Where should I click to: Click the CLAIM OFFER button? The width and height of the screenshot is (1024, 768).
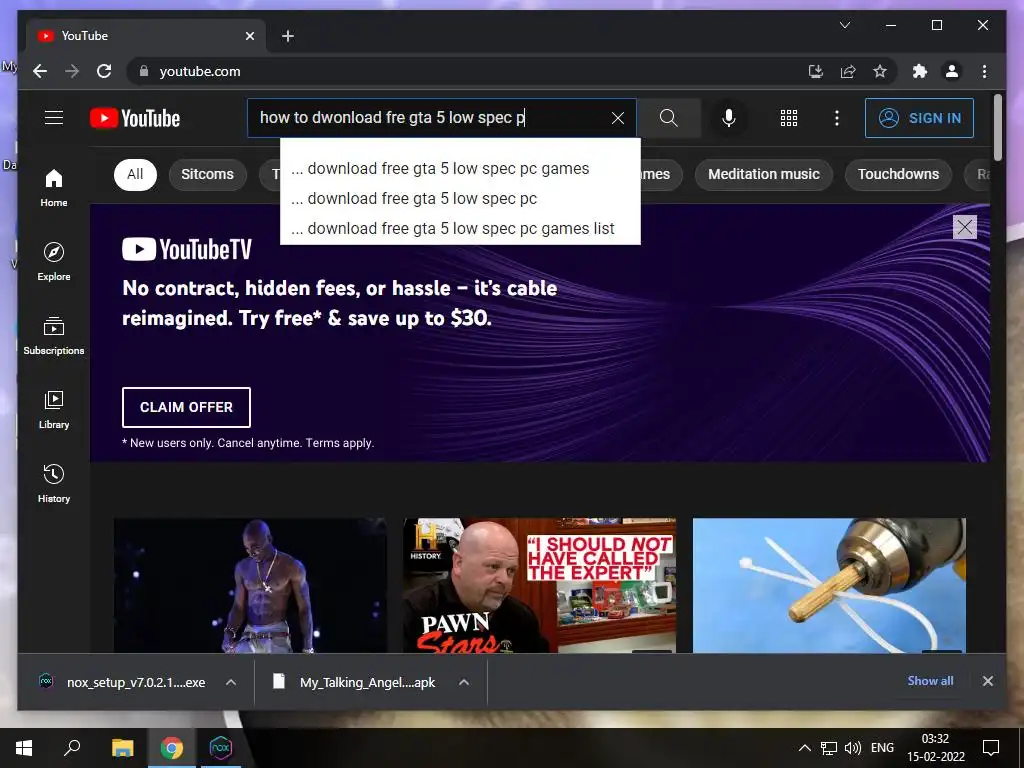[186, 407]
